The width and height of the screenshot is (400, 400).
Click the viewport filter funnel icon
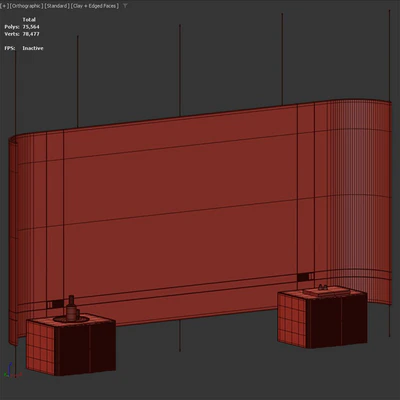click(125, 6)
